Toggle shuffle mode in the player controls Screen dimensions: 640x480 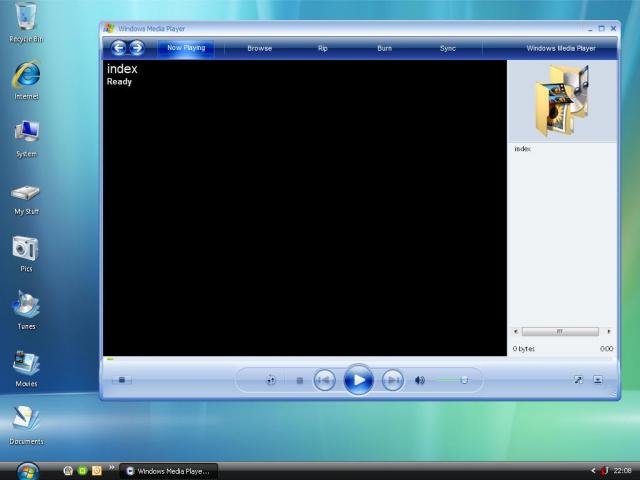click(271, 380)
